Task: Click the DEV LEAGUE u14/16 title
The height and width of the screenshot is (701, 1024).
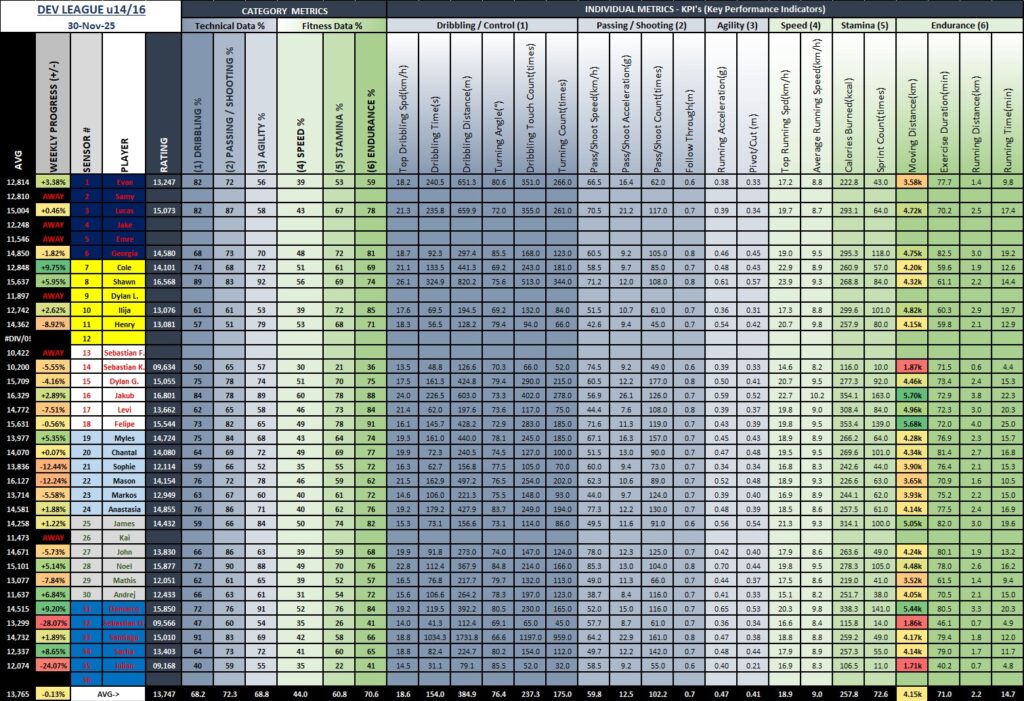Action: [x=90, y=8]
